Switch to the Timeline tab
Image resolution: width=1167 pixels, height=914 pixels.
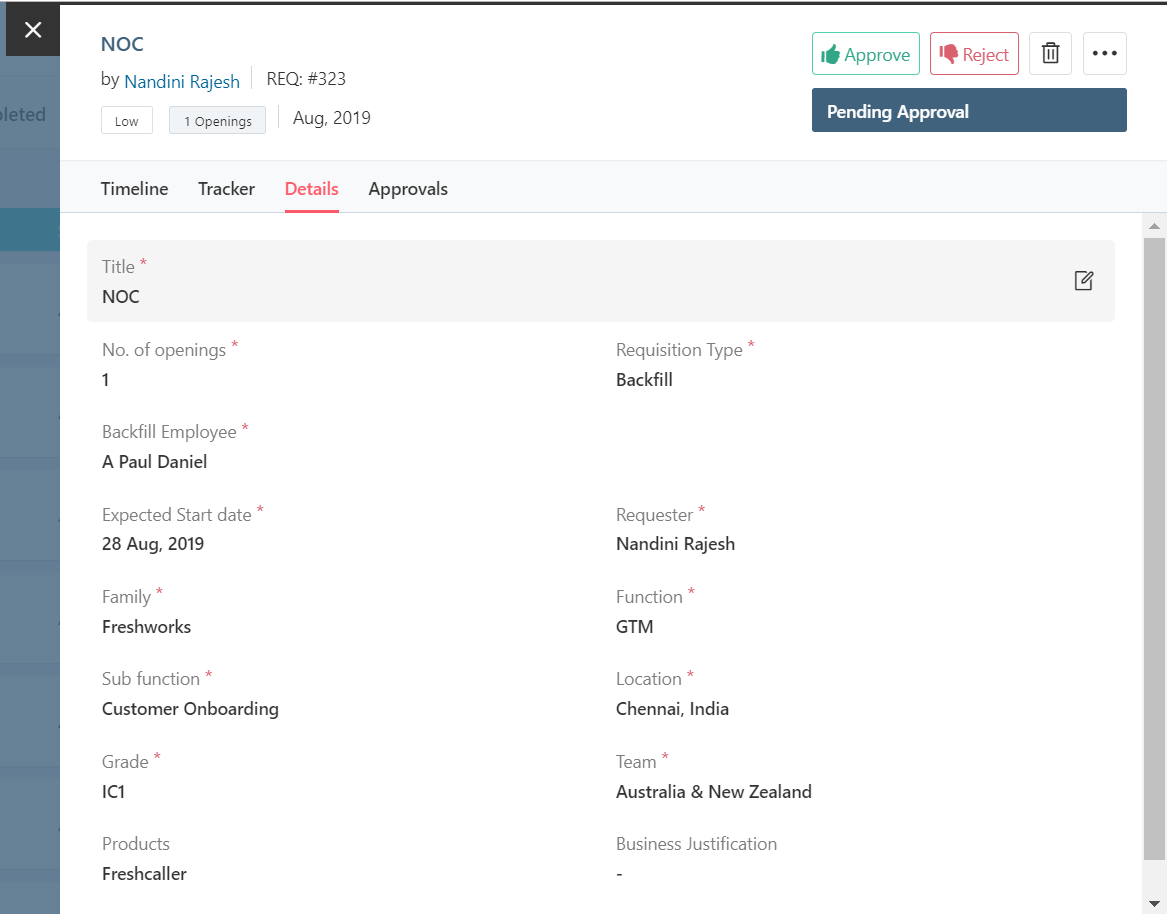(135, 189)
